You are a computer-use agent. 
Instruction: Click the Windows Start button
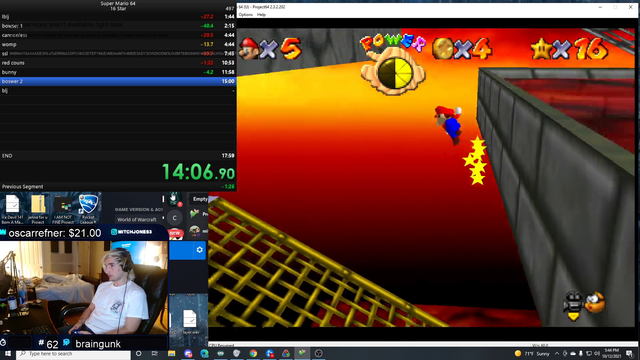tap(7, 353)
